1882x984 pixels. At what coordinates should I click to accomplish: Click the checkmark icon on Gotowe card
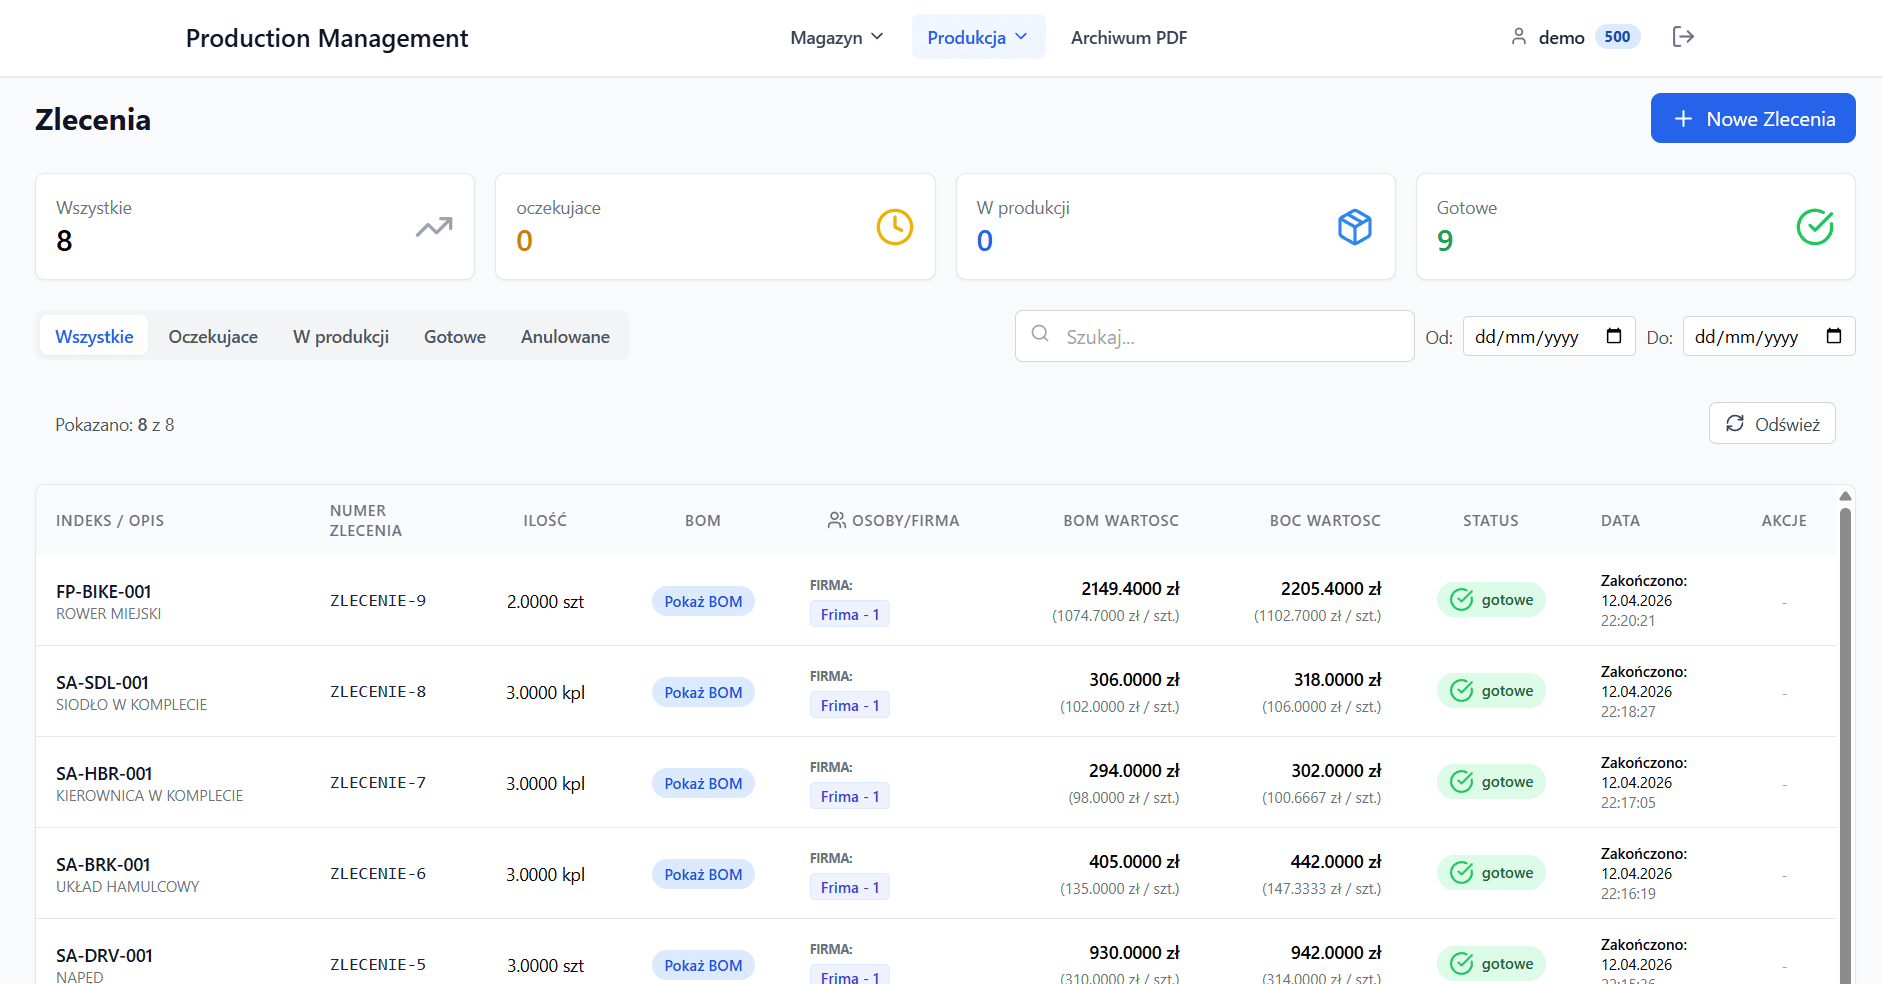click(1815, 227)
